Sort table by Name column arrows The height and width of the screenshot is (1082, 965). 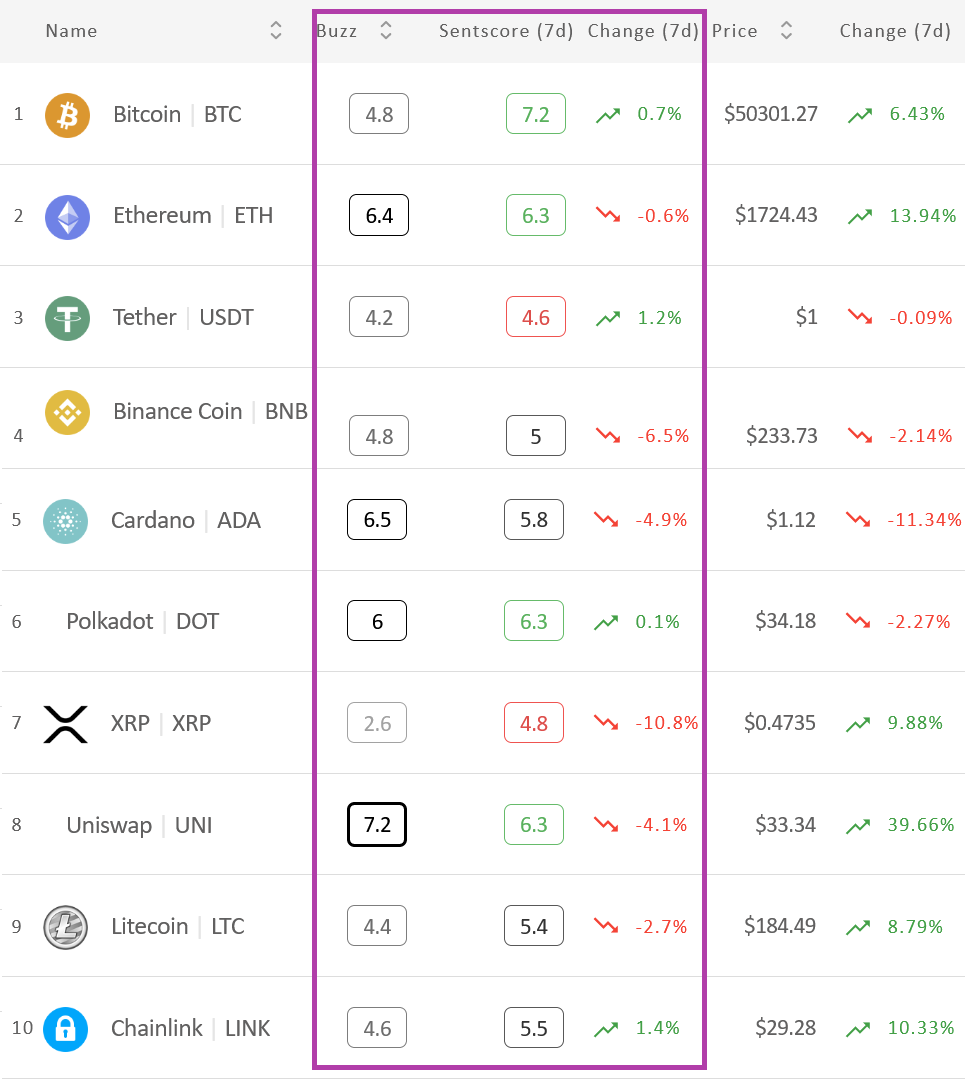[x=275, y=30]
